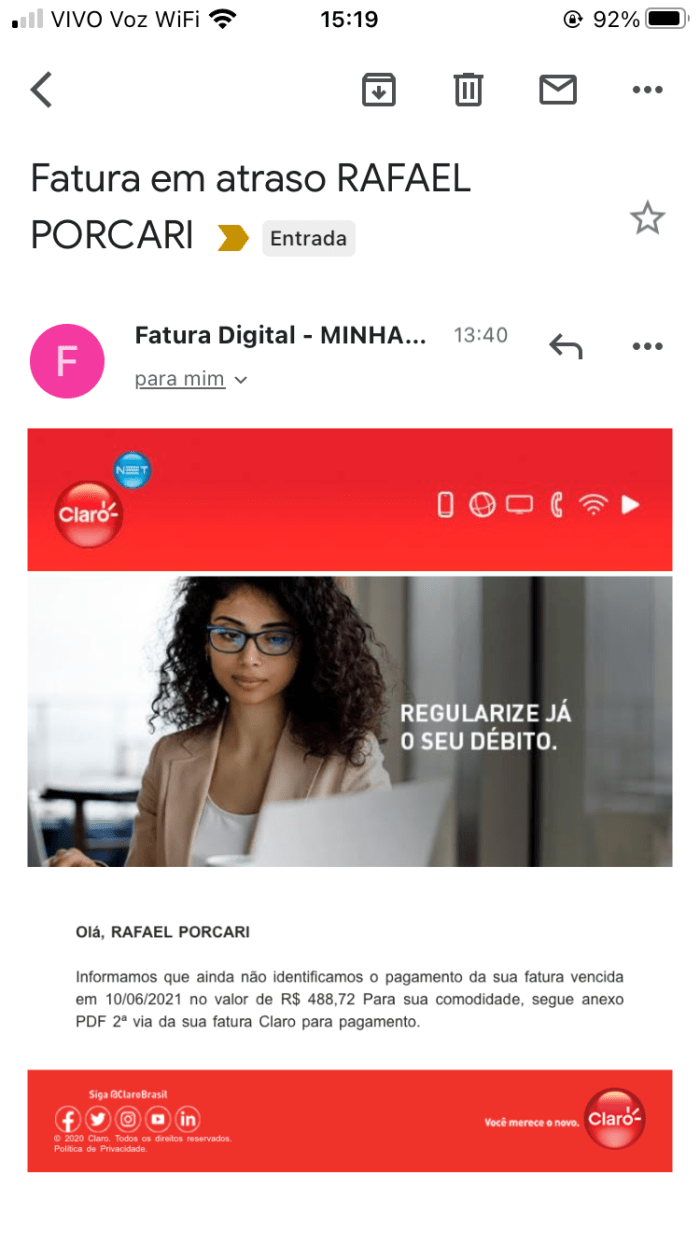Open message more options menu beside reply
This screenshot has width=700, height=1245.
tap(648, 346)
